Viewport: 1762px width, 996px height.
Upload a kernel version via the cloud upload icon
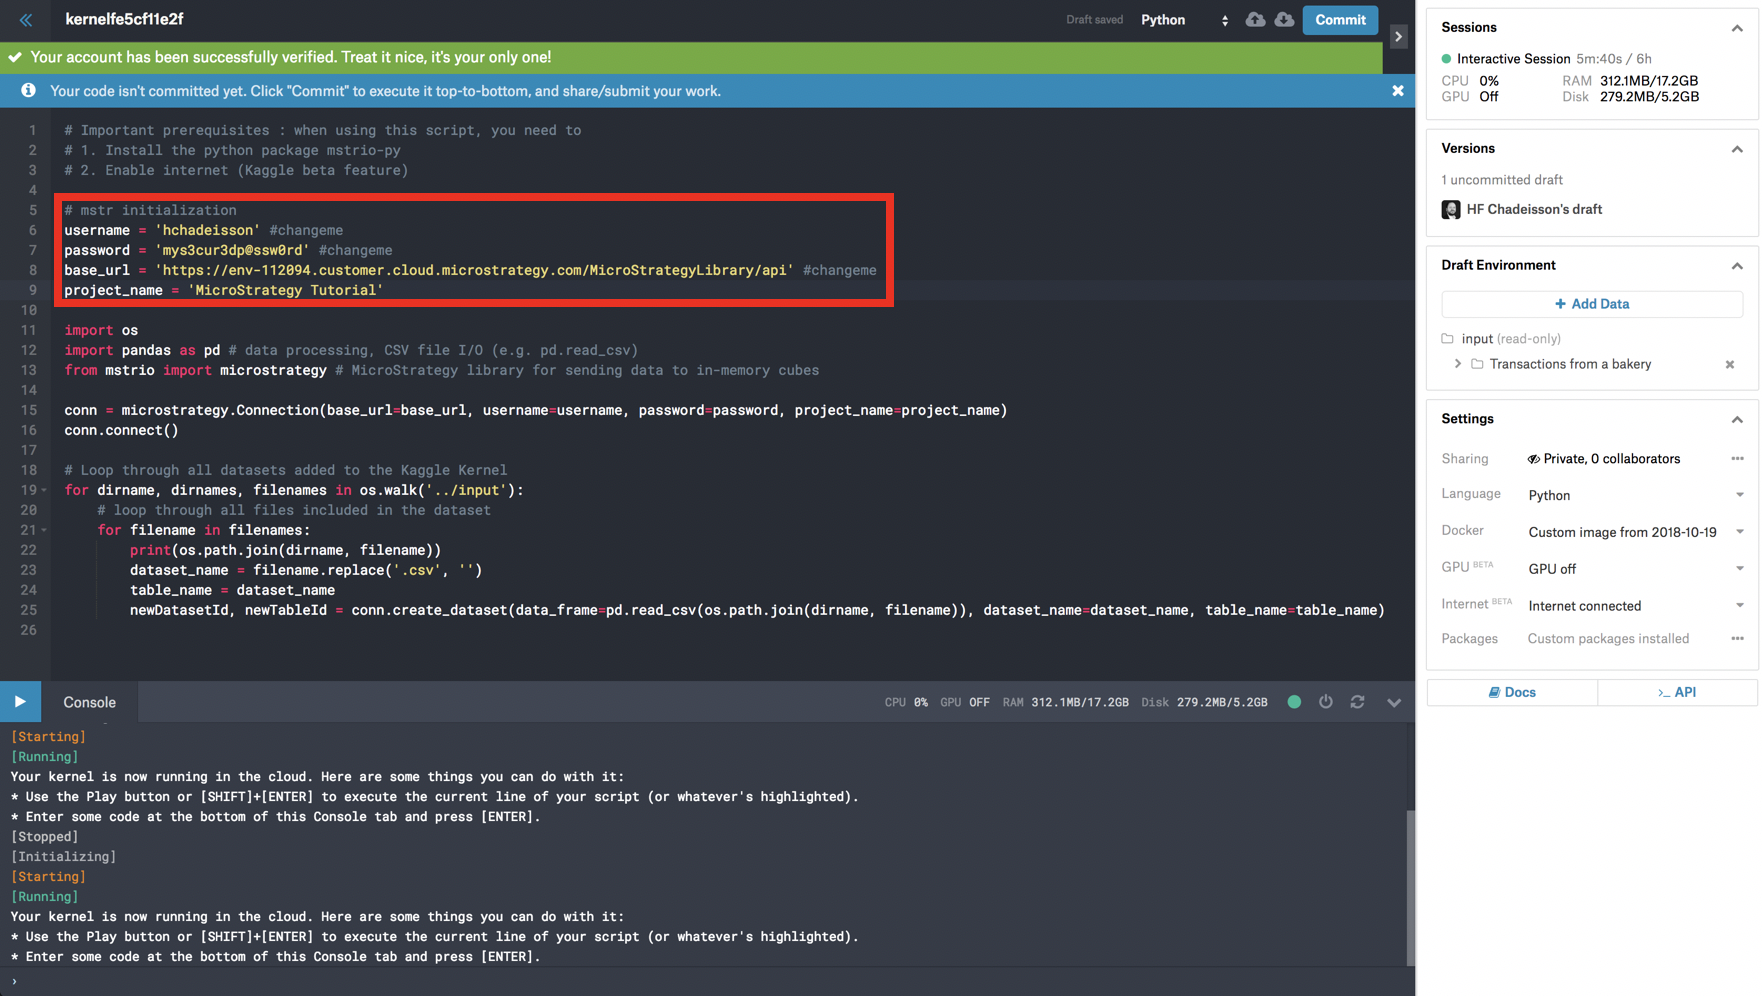tap(1256, 20)
